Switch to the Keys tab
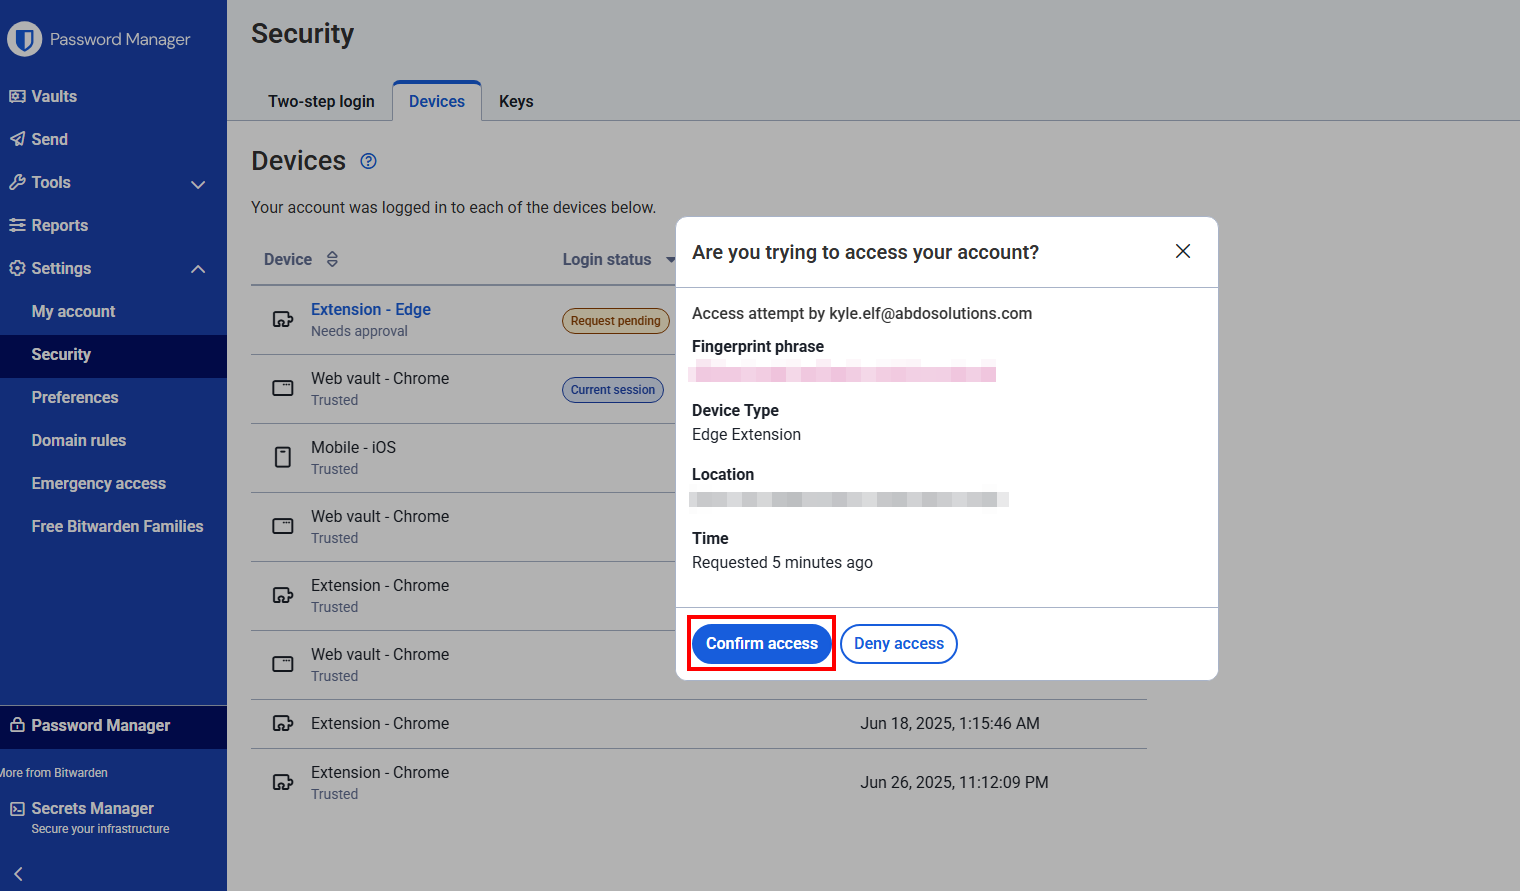 tap(516, 101)
